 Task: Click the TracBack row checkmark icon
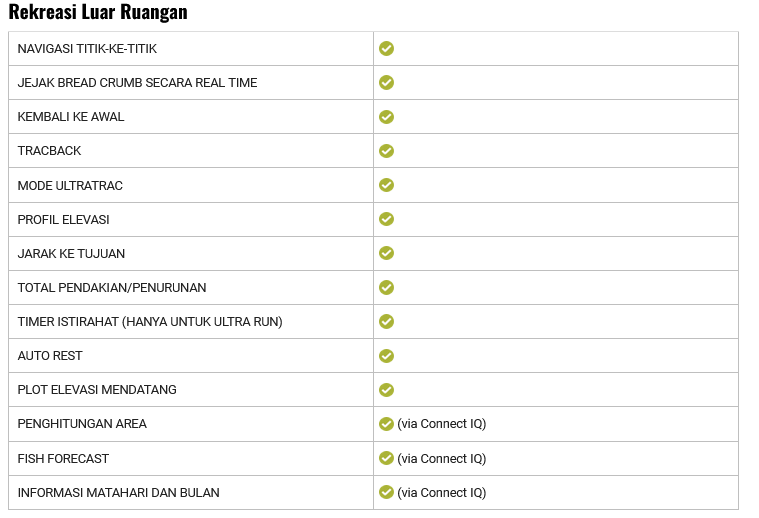386,151
